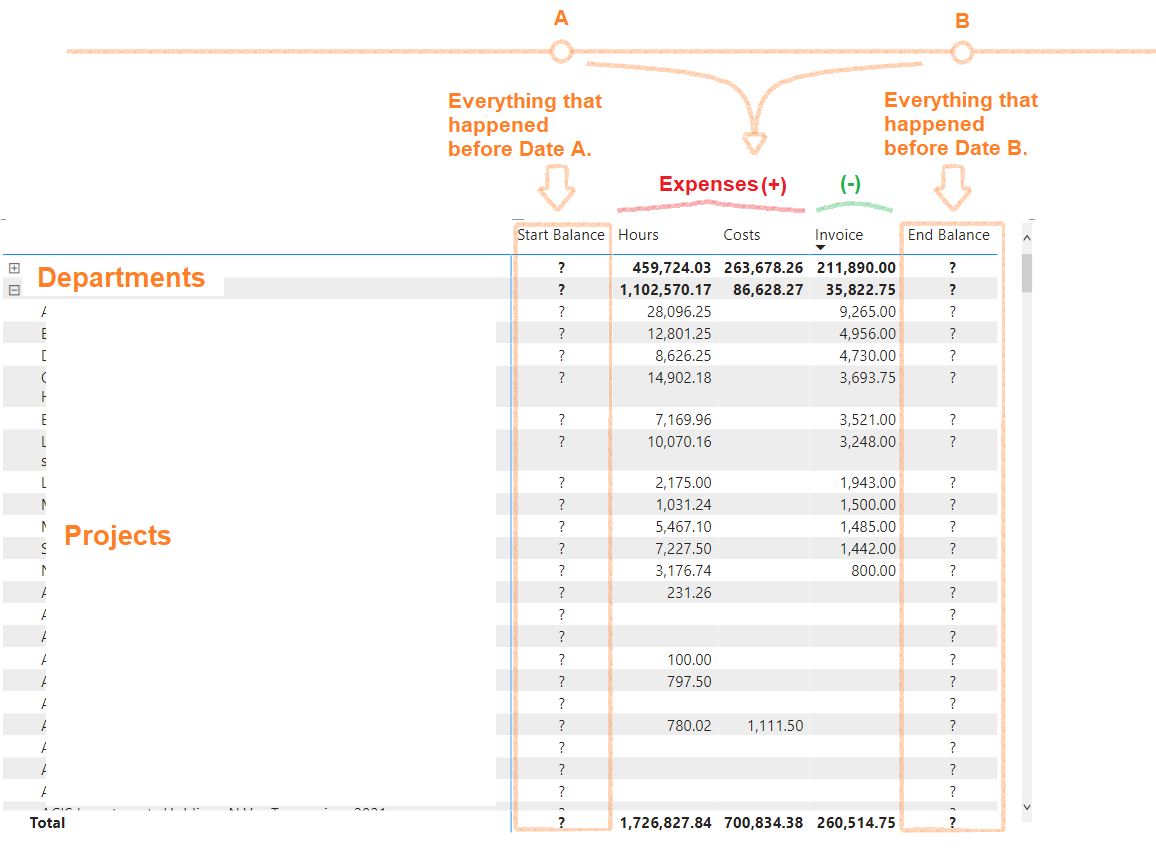
Task: Select the 86,628.27 costs cell
Action: click(767, 290)
